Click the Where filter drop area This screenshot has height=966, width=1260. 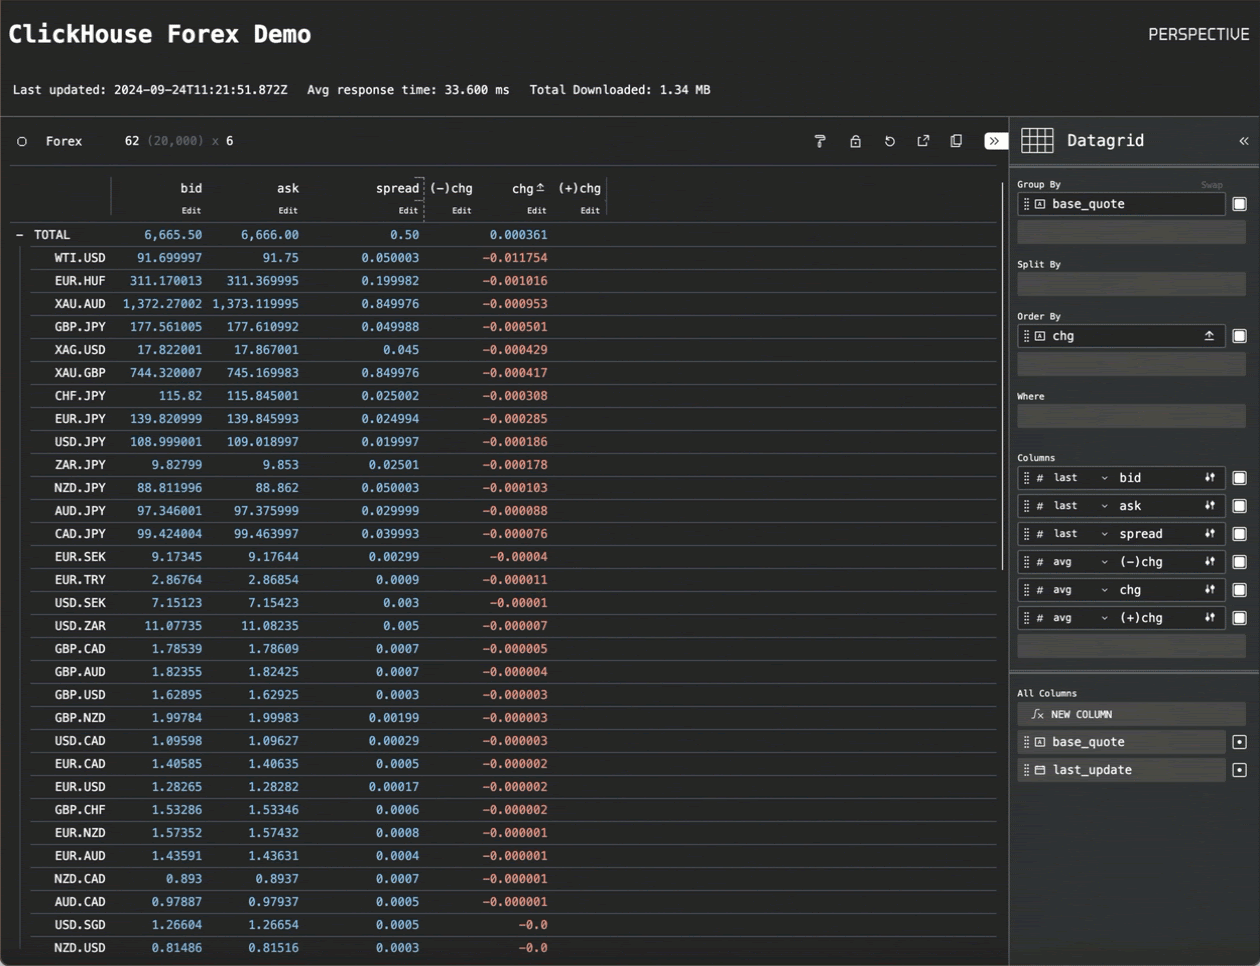tap(1130, 416)
